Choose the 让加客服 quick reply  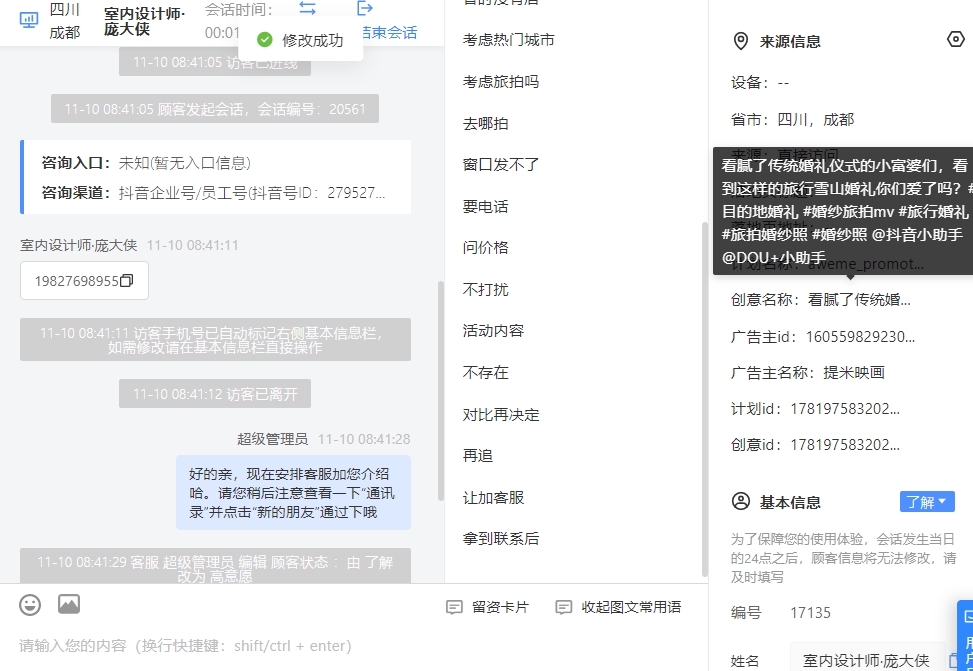493,498
